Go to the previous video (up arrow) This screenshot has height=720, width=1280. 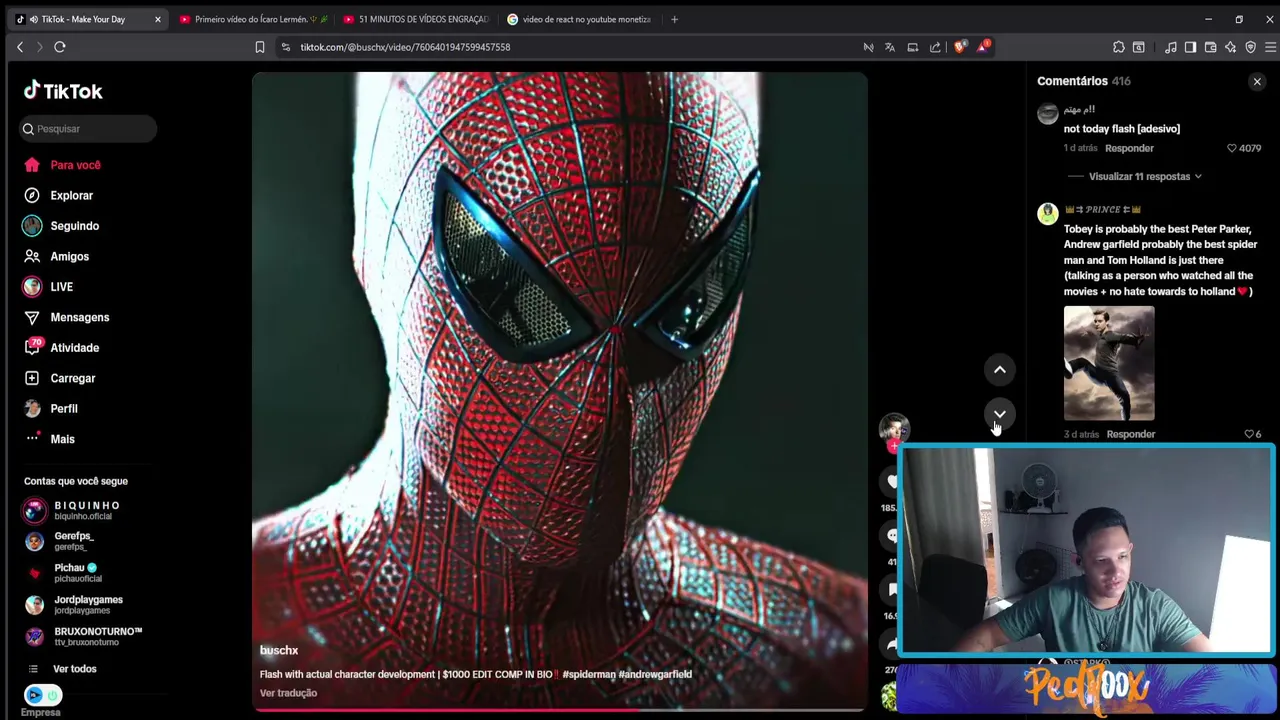pyautogui.click(x=999, y=370)
